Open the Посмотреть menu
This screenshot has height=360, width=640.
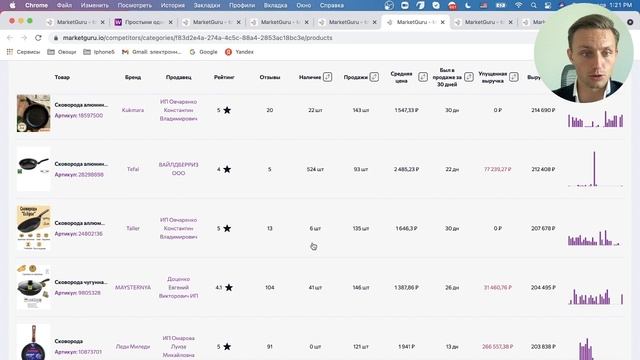pos(134,5)
